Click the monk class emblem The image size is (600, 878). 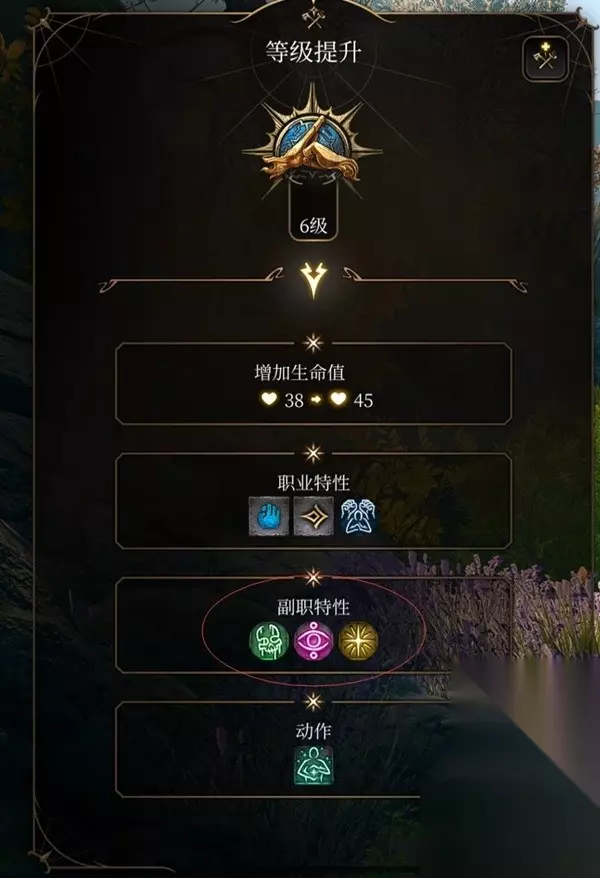pyautogui.click(x=313, y=146)
